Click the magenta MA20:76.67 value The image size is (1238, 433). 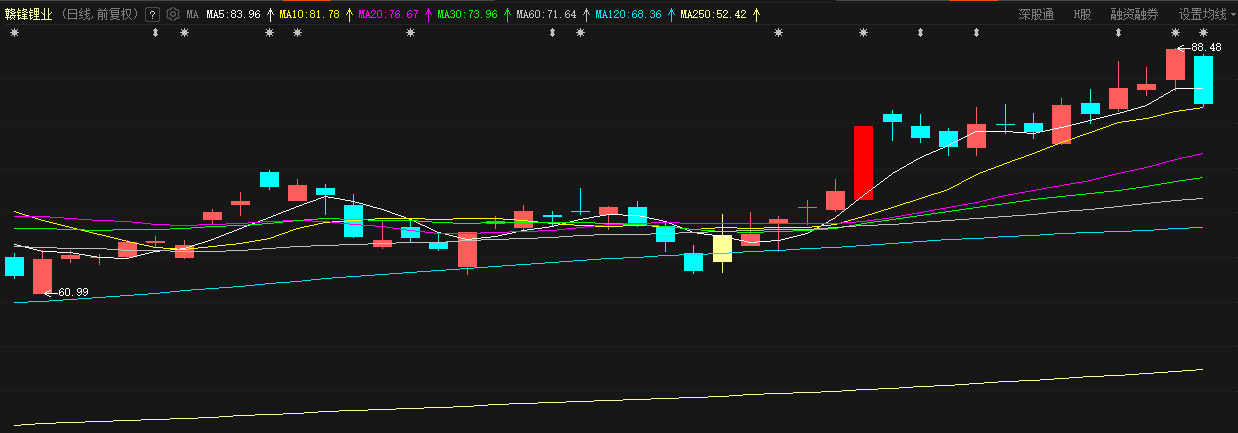coord(388,15)
